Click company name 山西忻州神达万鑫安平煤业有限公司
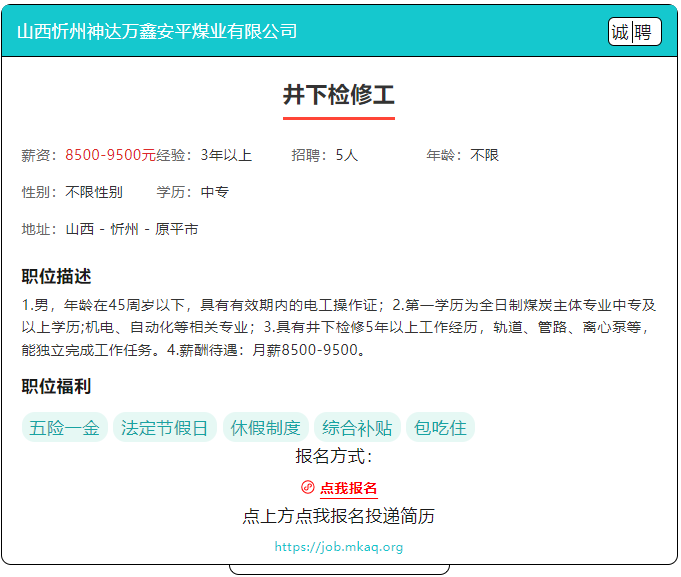The height and width of the screenshot is (577, 681). point(157,31)
